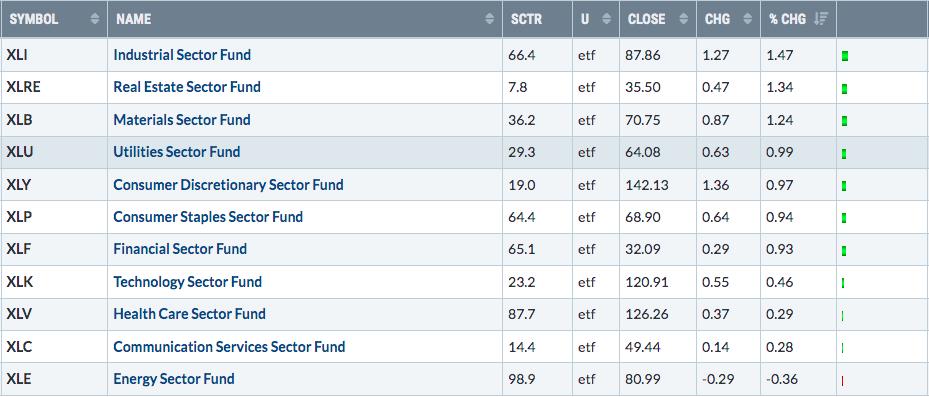Sort CLOSE column with arrow icon
Screen dimensions: 929x397
[x=684, y=19]
